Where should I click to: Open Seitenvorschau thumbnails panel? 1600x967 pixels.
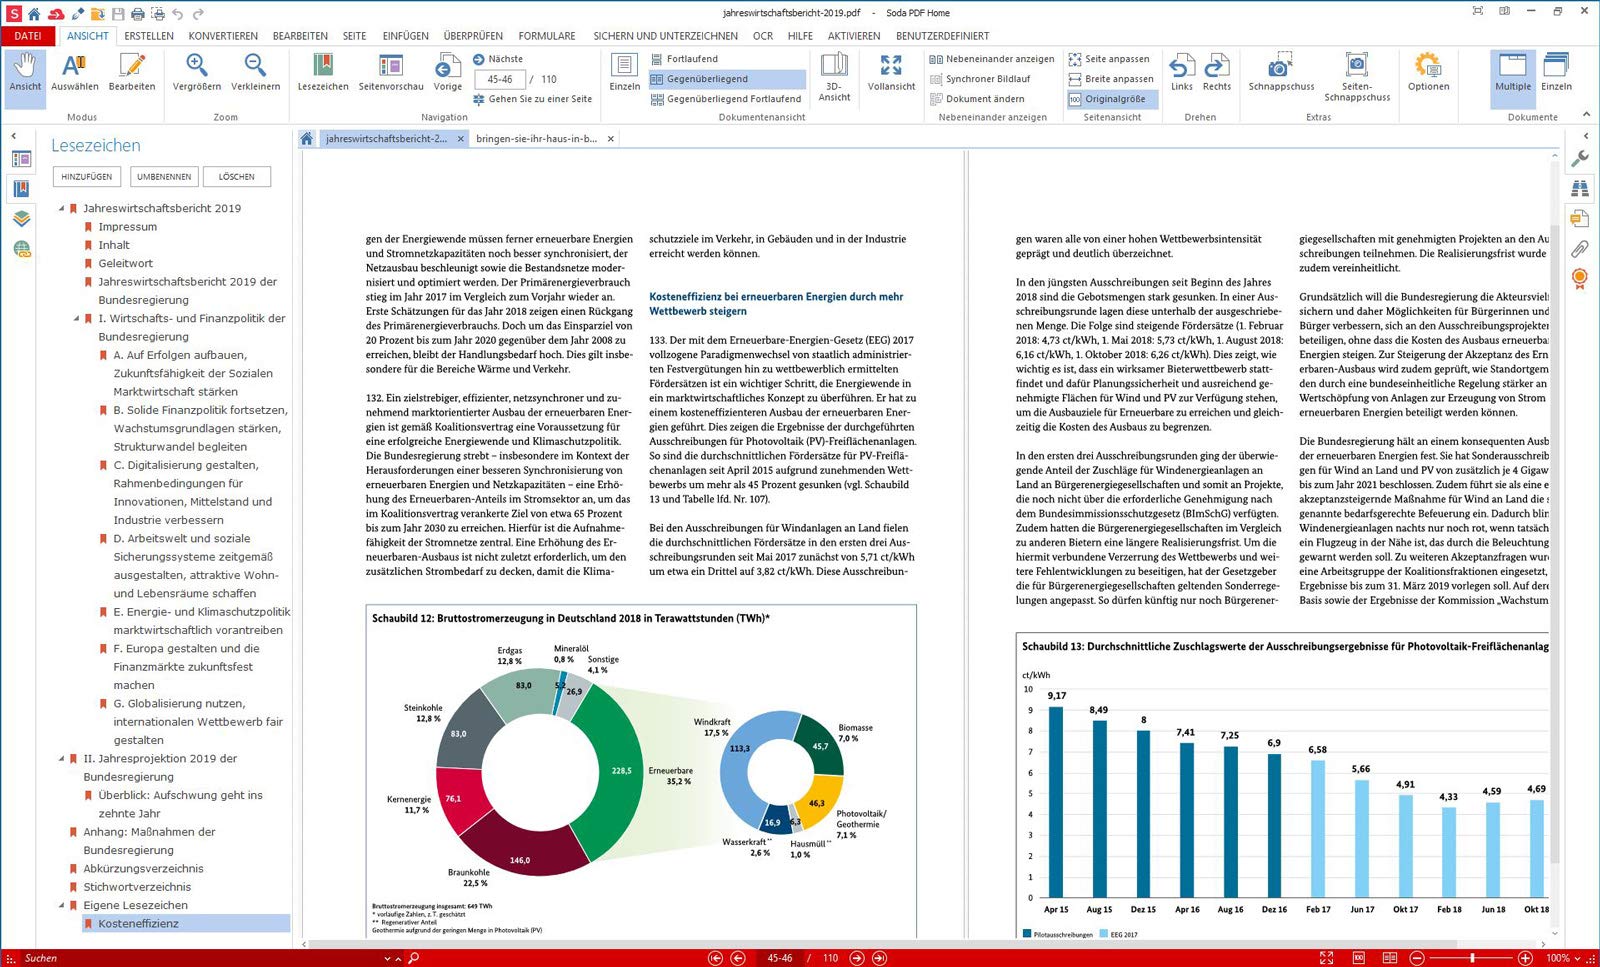click(391, 73)
